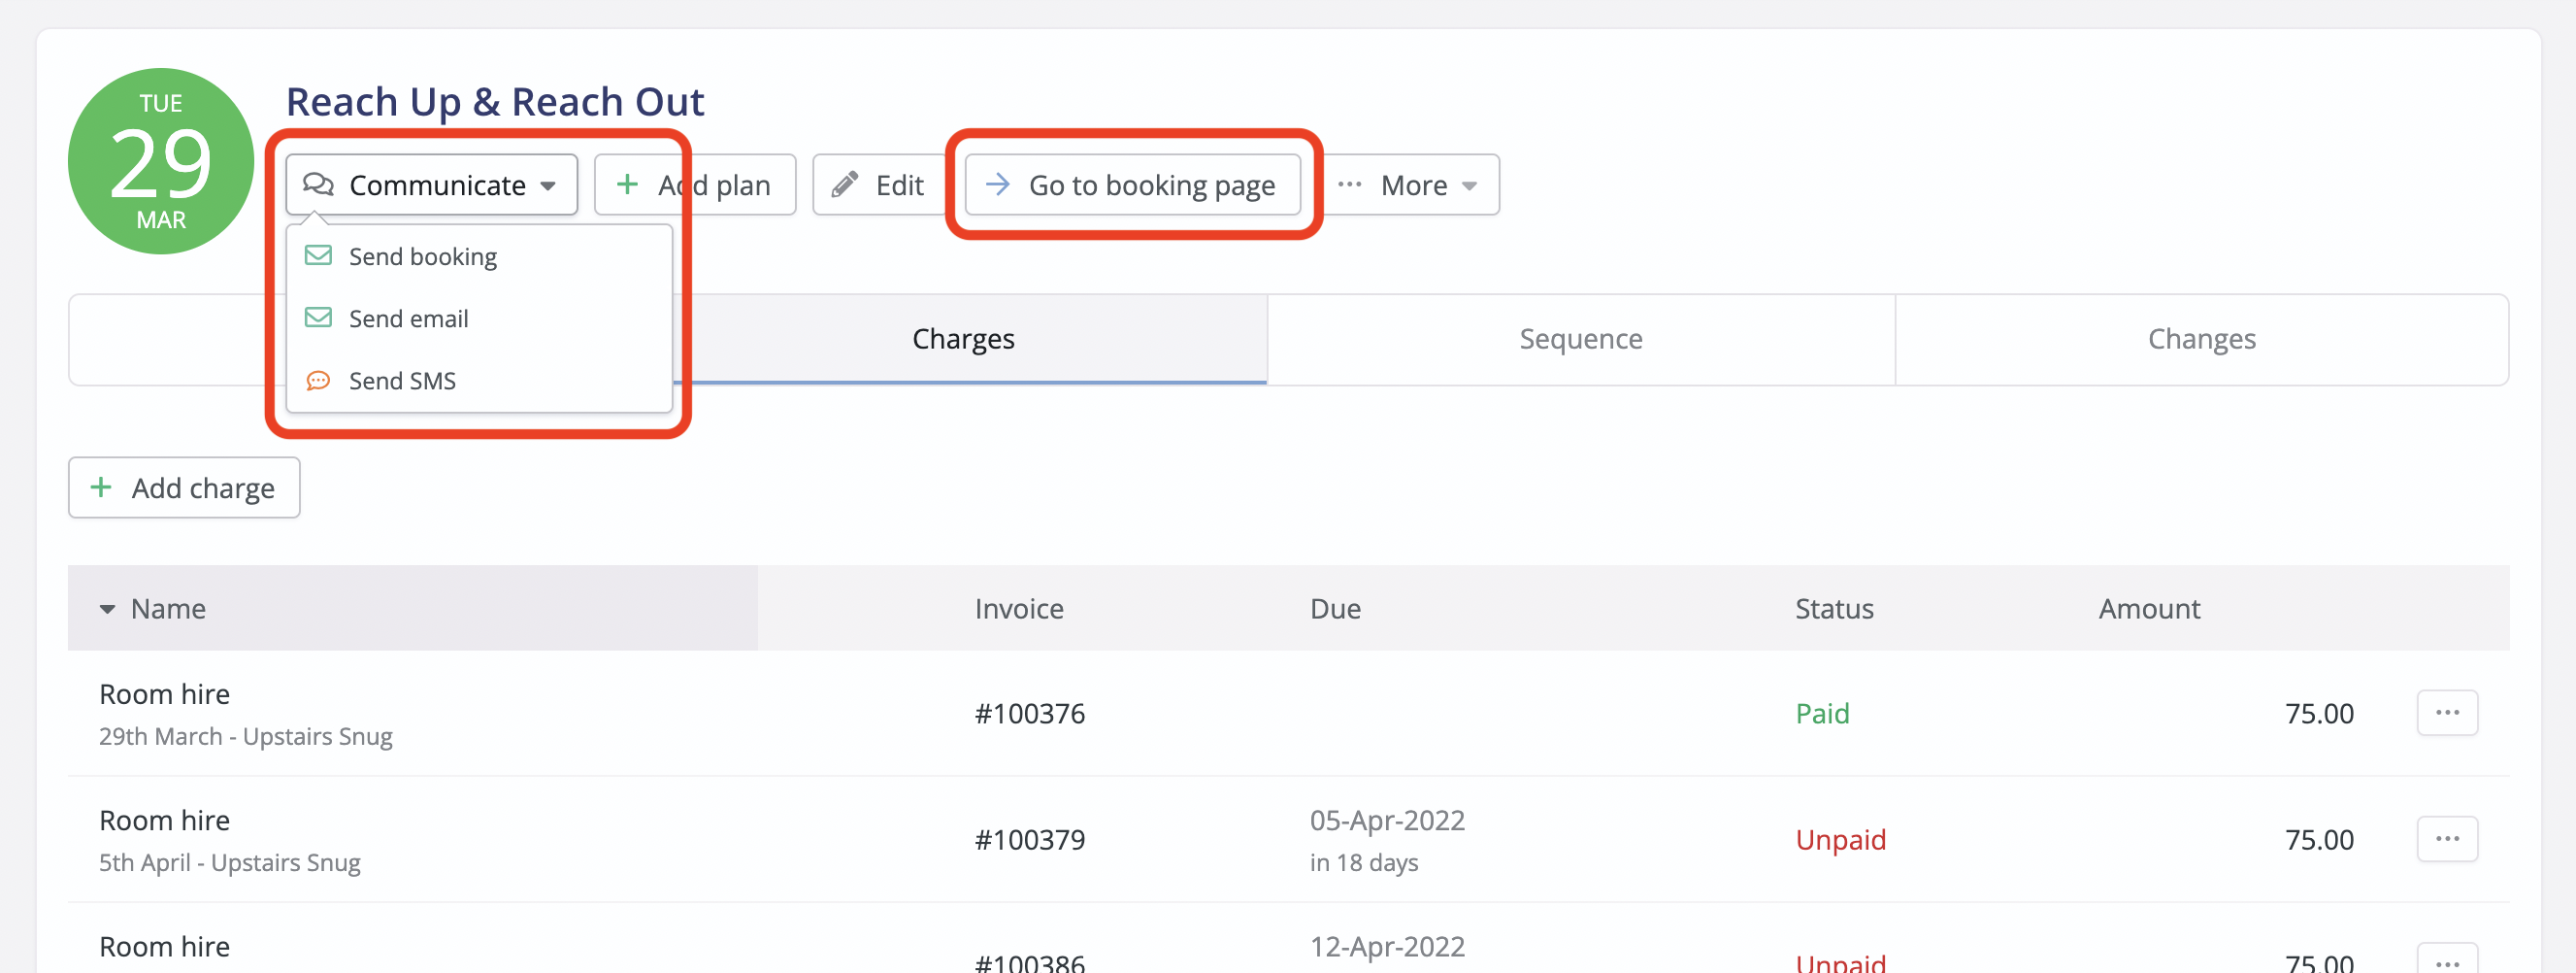
Task: Click the caret arrow on the Communicate button
Action: [548, 186]
